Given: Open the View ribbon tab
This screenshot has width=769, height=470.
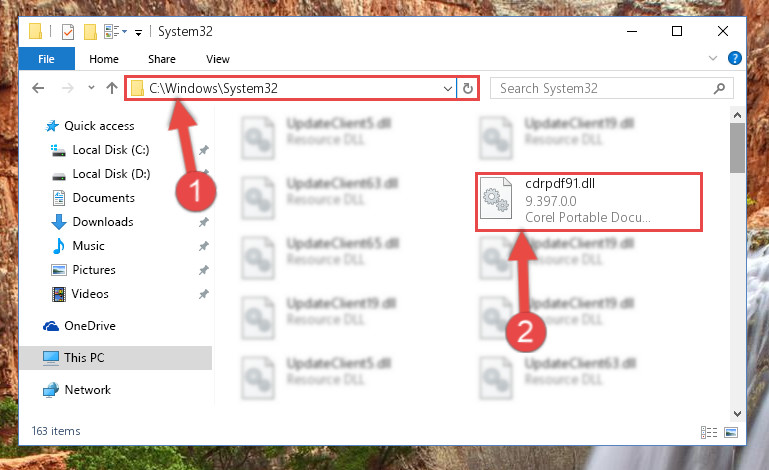Looking at the screenshot, I should click(218, 59).
